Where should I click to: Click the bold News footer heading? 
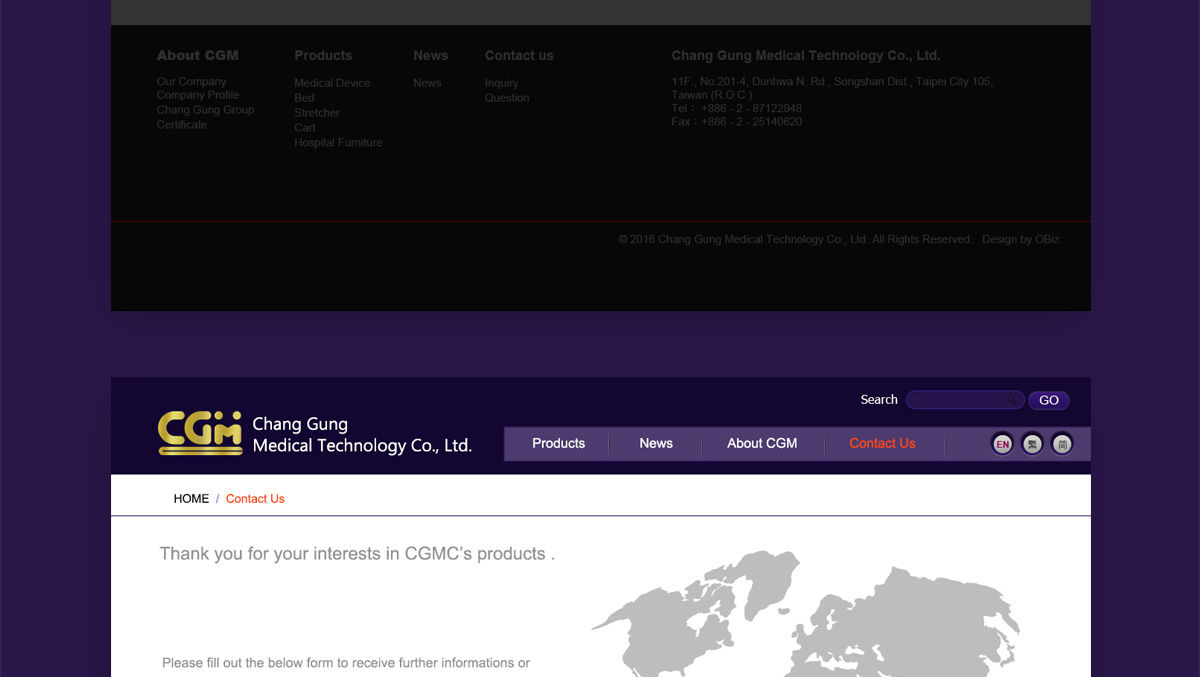[431, 56]
